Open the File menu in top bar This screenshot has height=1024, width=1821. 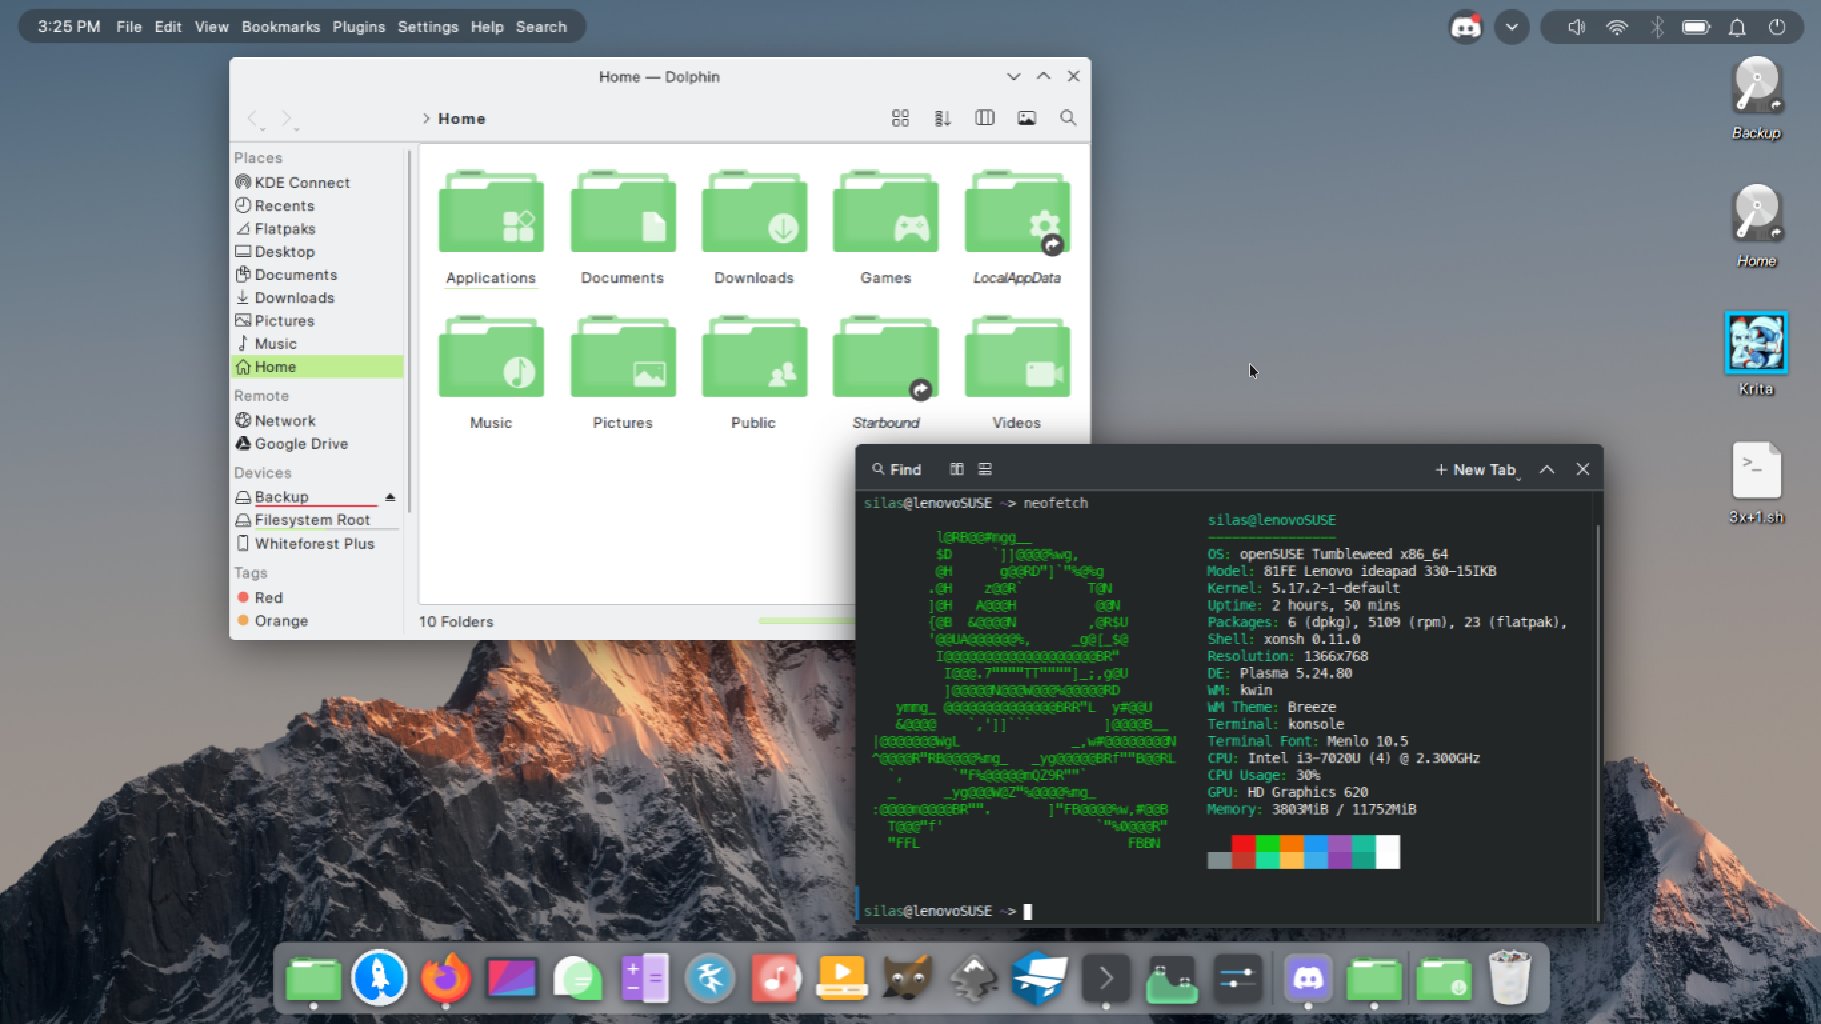tap(129, 27)
